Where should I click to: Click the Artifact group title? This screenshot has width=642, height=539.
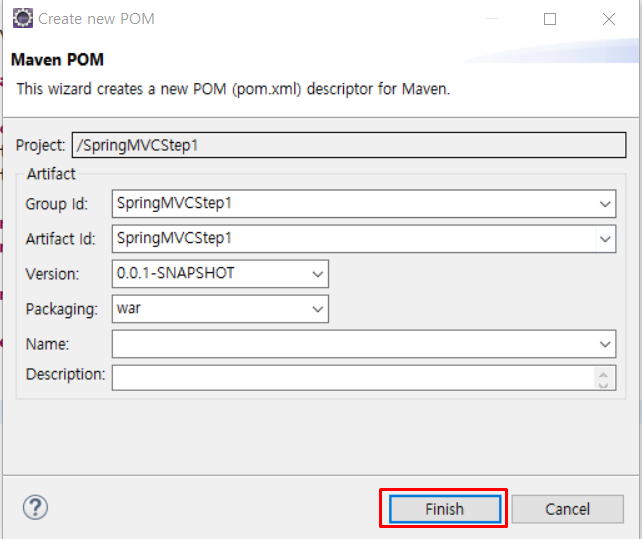click(x=51, y=174)
